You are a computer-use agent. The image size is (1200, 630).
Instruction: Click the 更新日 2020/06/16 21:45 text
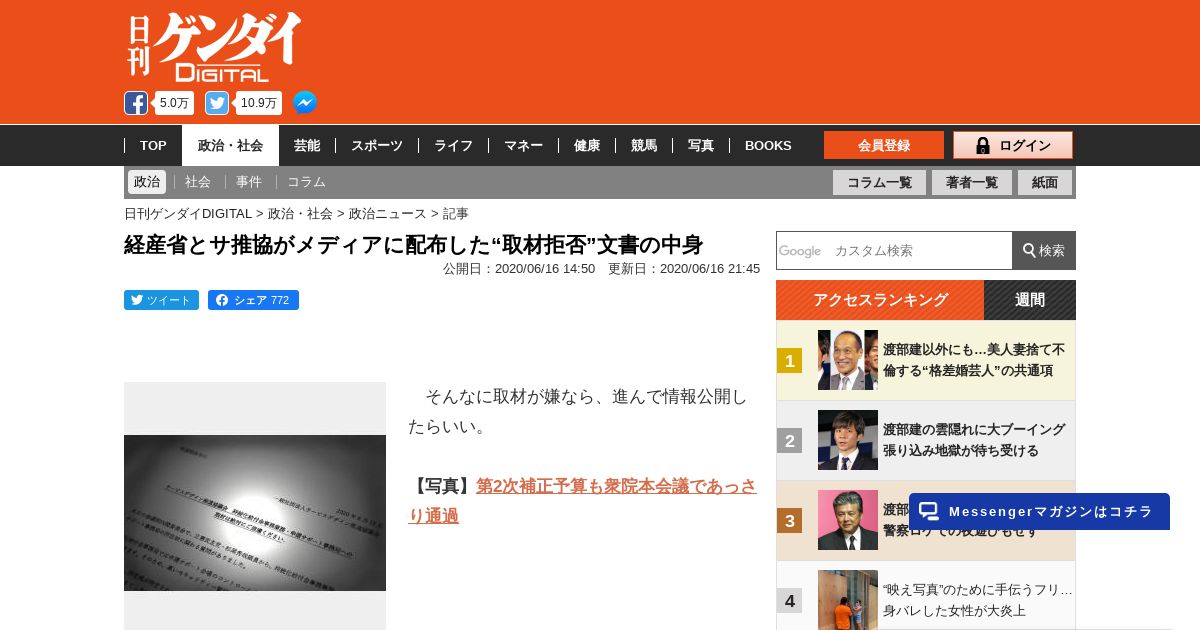coord(684,268)
